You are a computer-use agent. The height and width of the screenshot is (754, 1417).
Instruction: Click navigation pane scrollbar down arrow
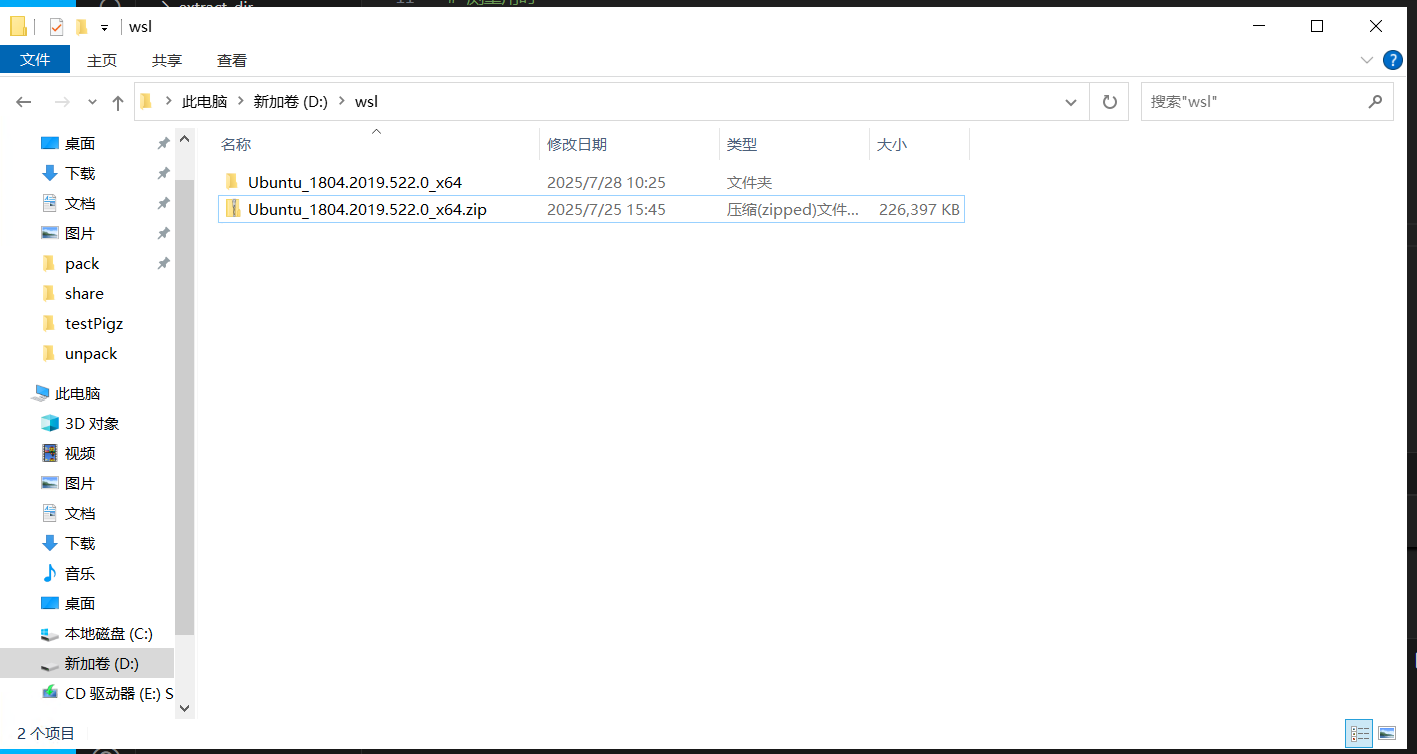[184, 707]
